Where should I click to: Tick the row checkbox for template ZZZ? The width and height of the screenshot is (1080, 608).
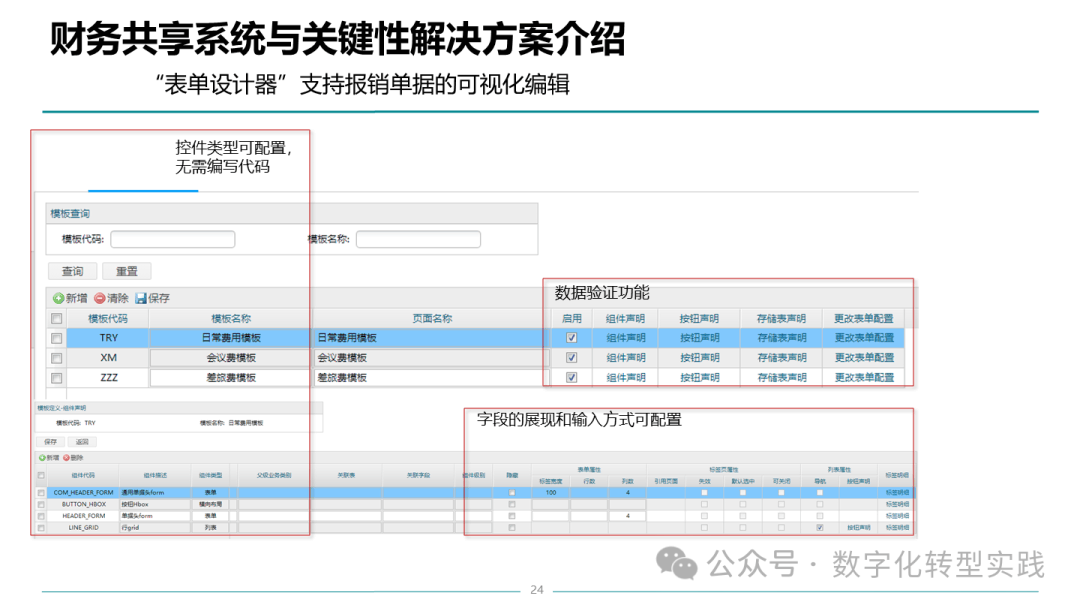(x=56, y=378)
